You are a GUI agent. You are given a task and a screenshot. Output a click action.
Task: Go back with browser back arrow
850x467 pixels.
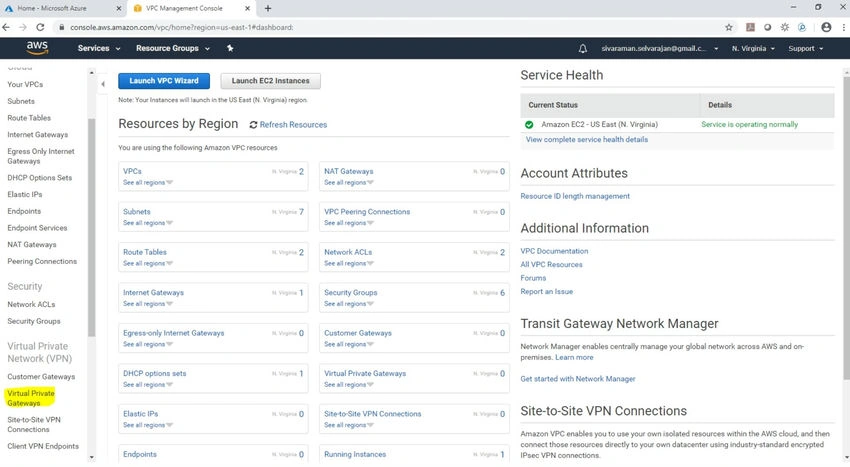(6, 27)
